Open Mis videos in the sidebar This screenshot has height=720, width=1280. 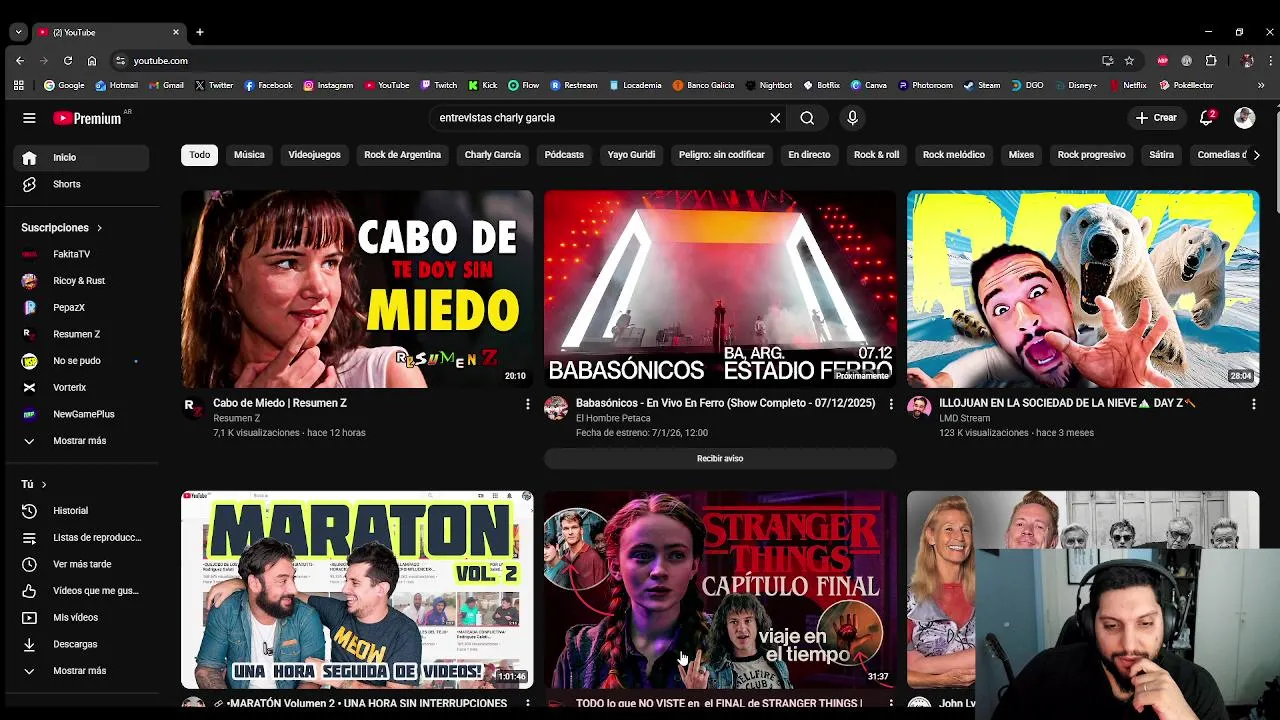(x=81, y=617)
